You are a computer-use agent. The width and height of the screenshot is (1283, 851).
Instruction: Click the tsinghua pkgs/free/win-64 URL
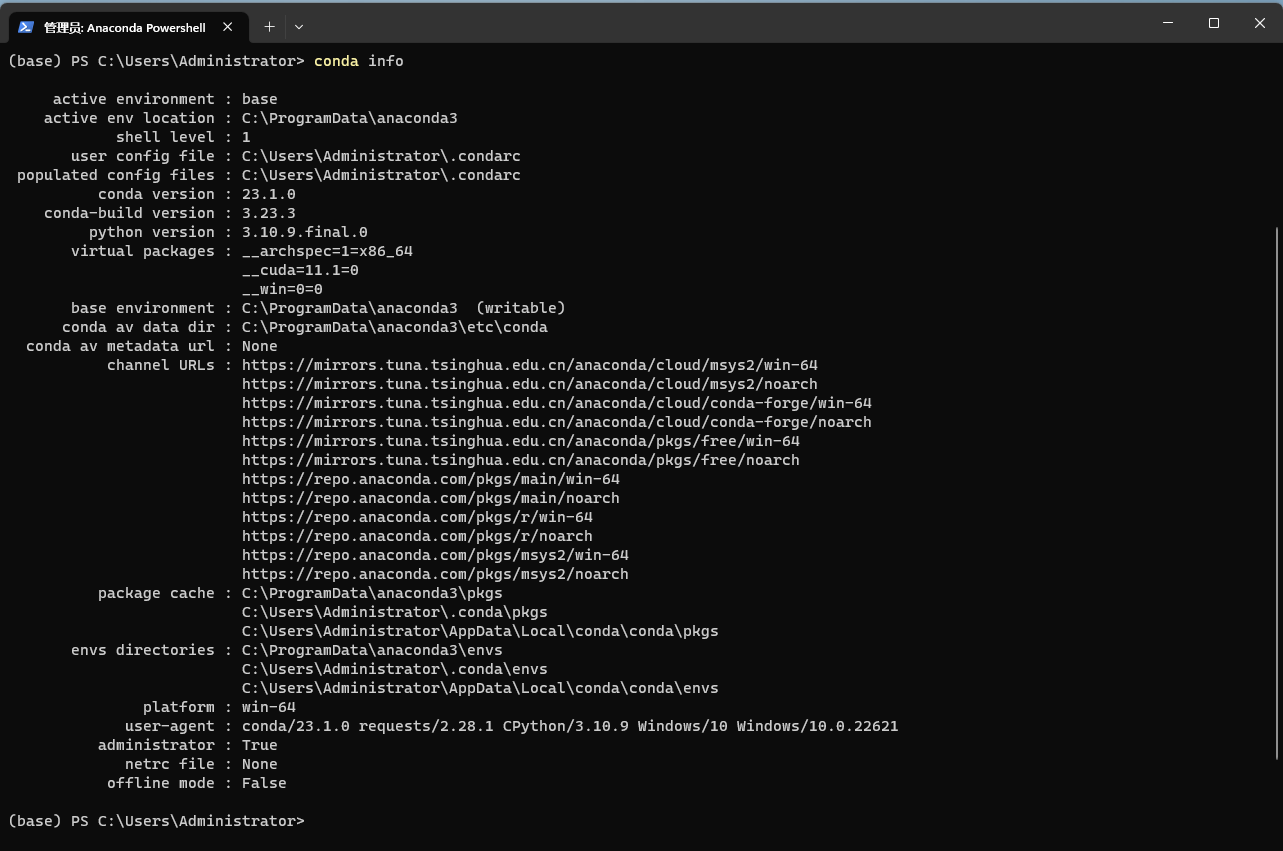point(521,441)
